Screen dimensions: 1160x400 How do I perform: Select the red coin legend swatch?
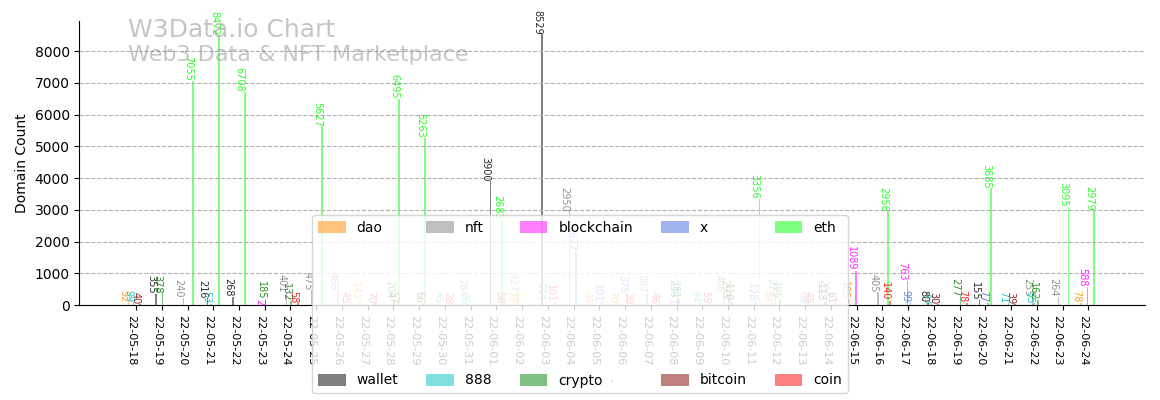point(789,380)
